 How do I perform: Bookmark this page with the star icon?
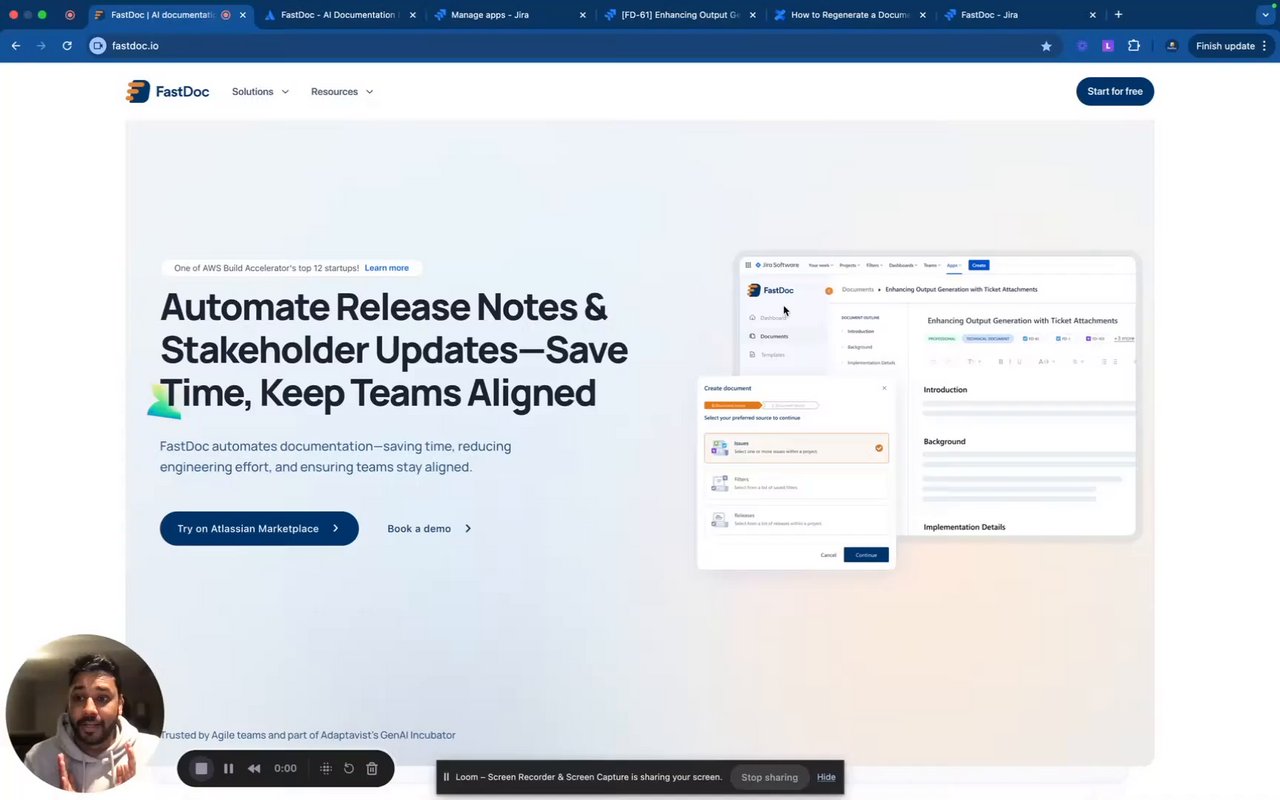click(1046, 46)
